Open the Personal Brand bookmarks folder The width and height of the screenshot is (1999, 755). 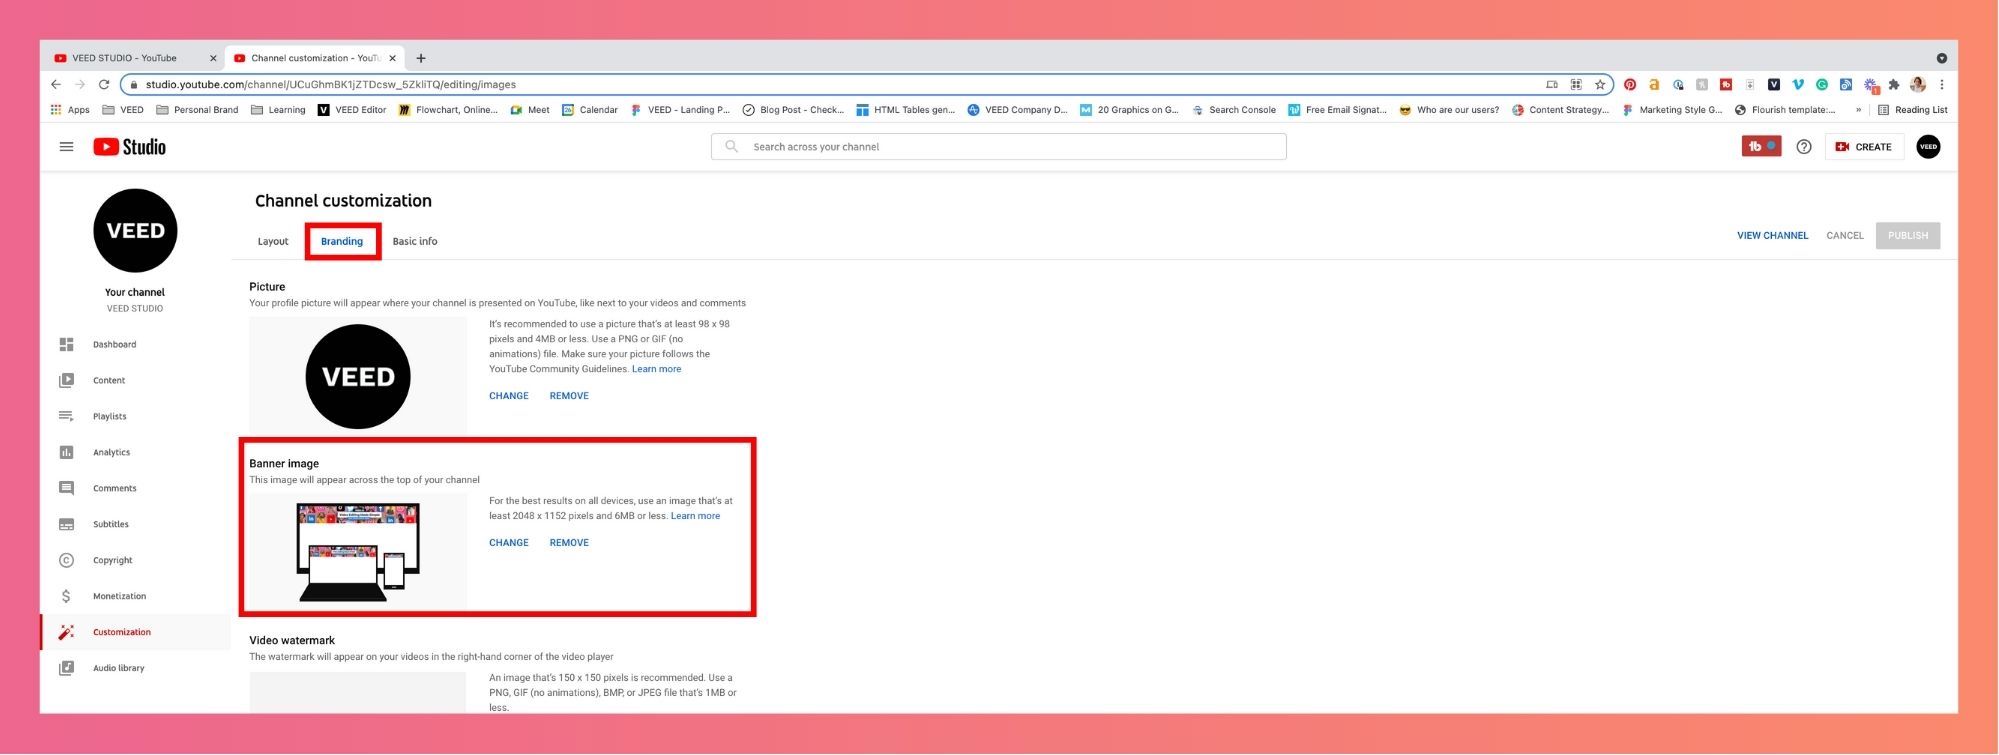[x=197, y=110]
